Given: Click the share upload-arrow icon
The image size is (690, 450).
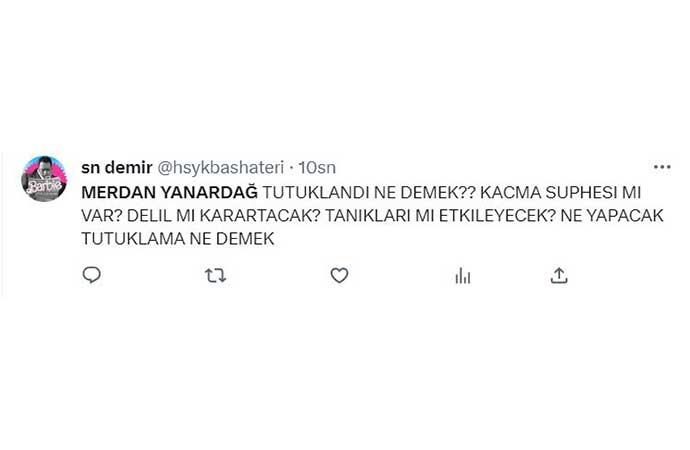Looking at the screenshot, I should coord(560,275).
